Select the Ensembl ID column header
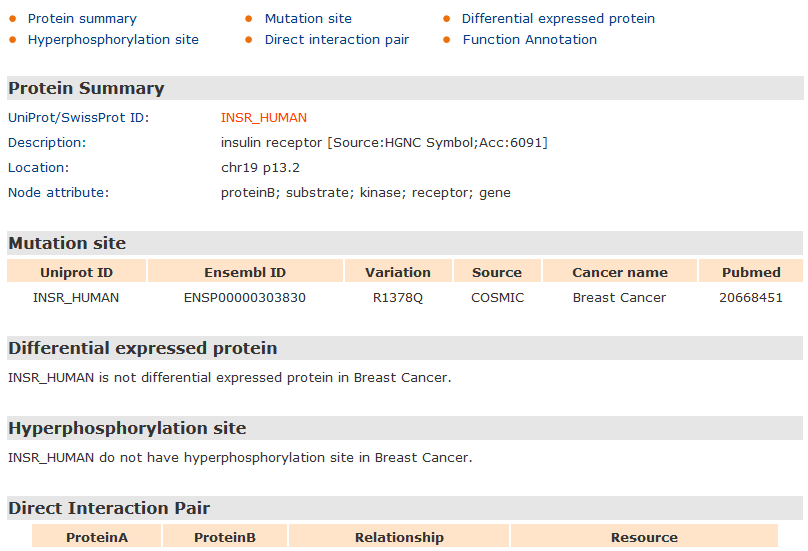 click(245, 272)
